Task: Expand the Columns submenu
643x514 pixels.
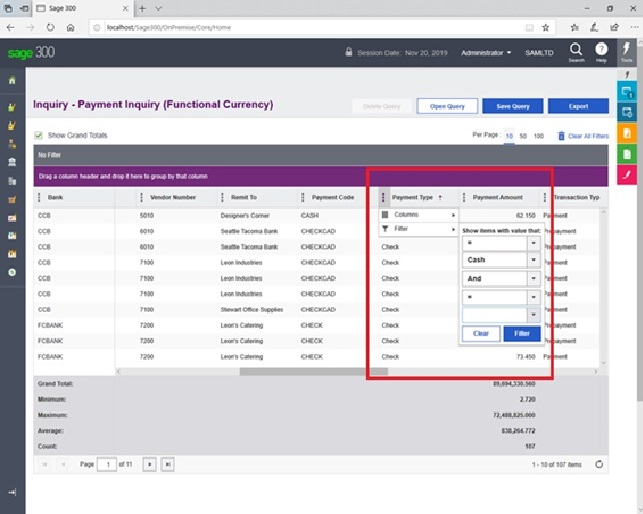Action: point(419,215)
